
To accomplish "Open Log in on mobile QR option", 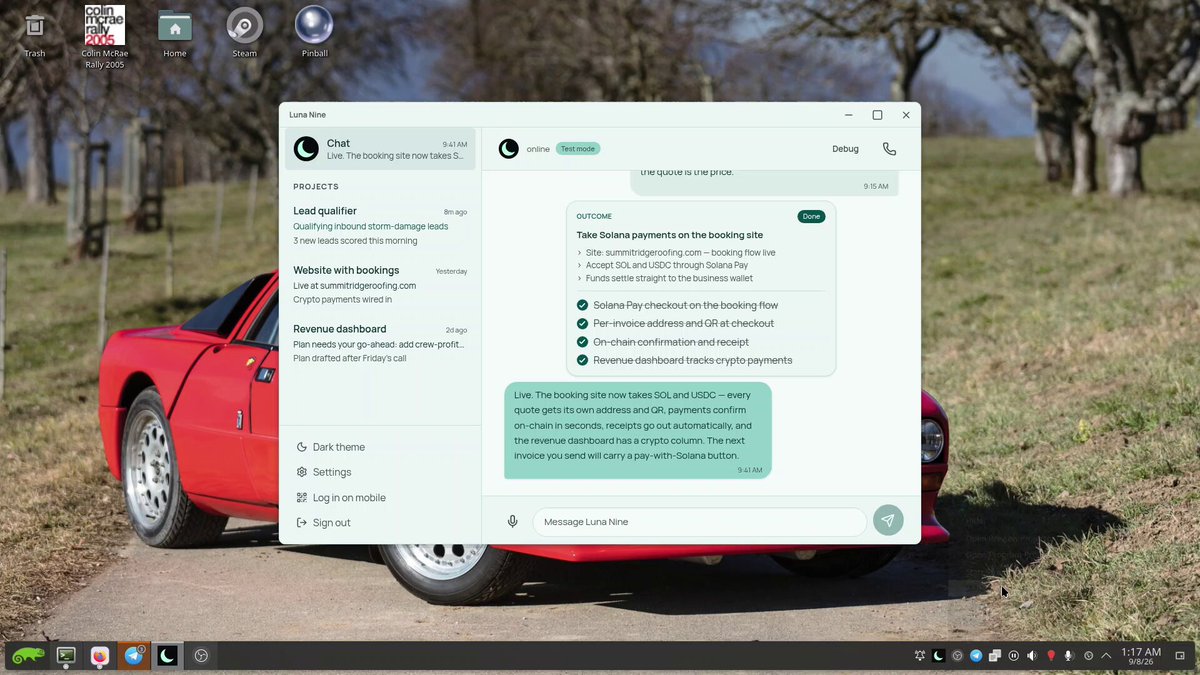I will (x=341, y=498).
